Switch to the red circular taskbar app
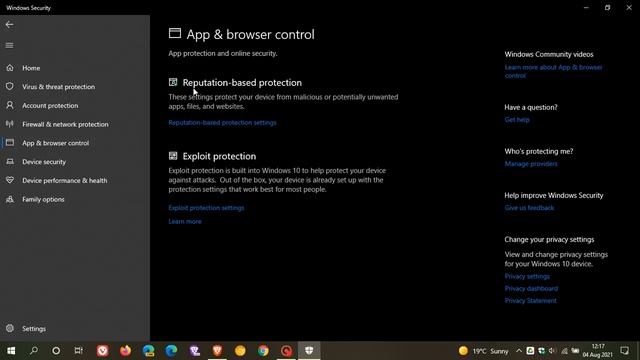 287,351
